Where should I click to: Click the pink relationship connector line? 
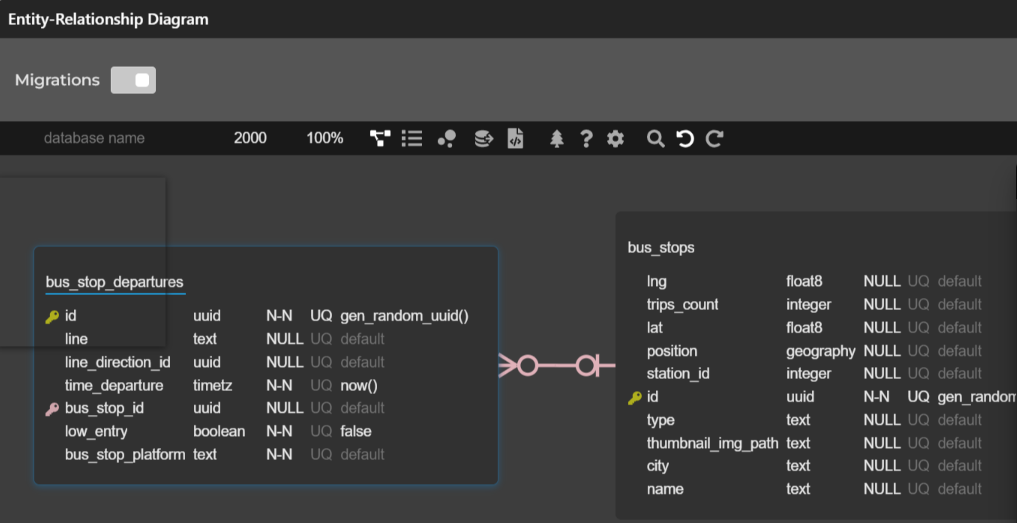point(557,366)
